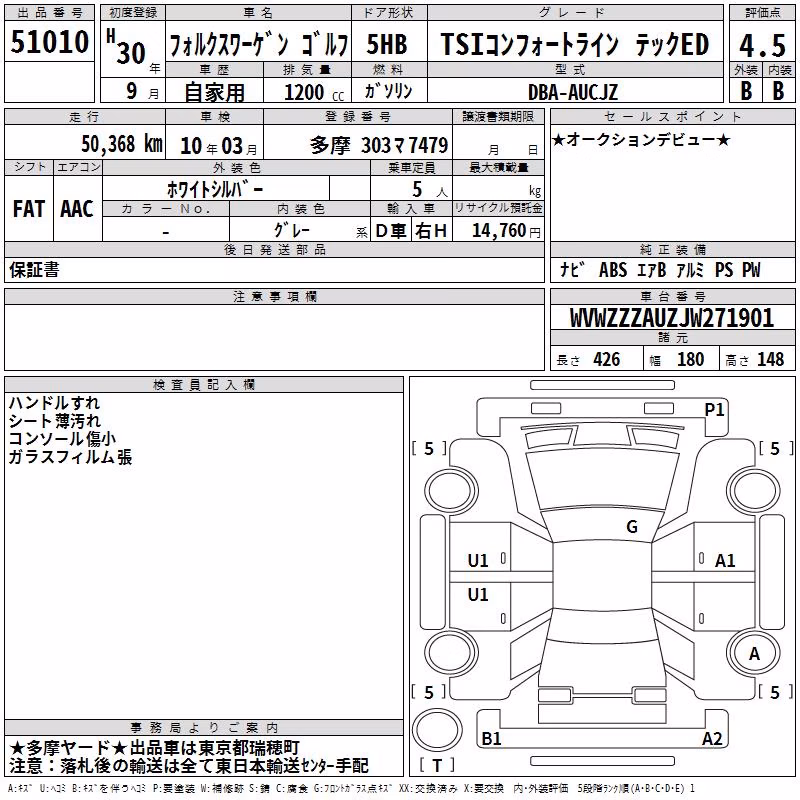Click B1 mark on rear bumper
Image resolution: width=800 pixels, height=800 pixels.
point(491,738)
